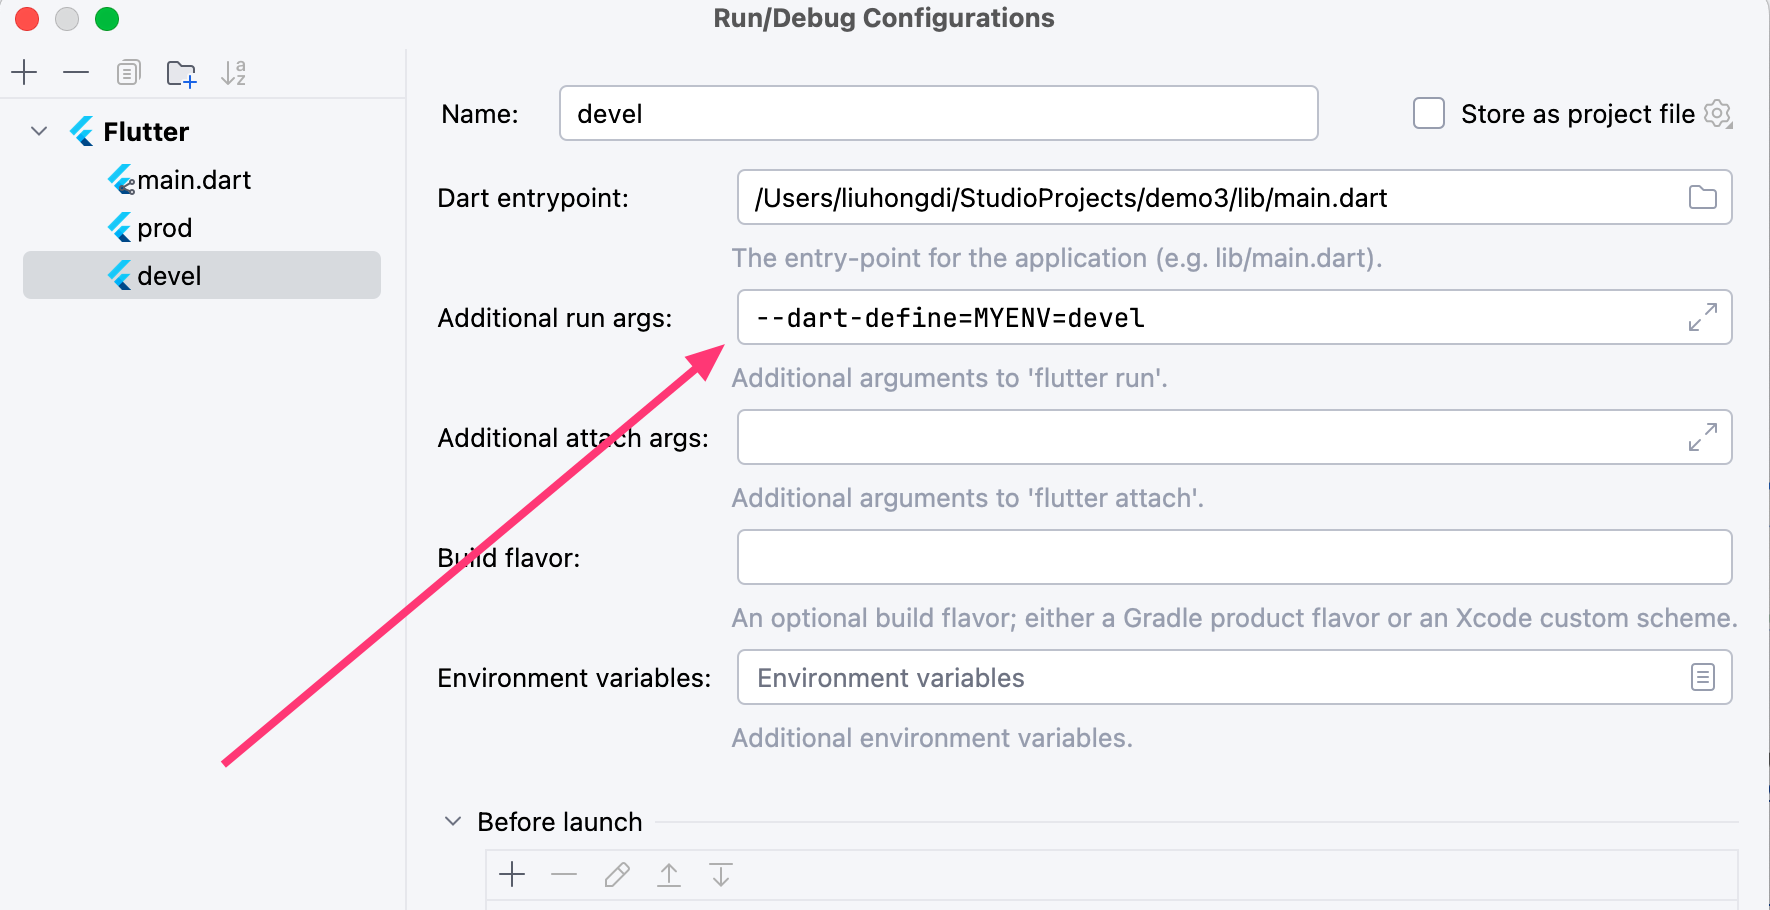Expand the Additional attach args field
Screen dimensions: 1770x910
(1702, 438)
